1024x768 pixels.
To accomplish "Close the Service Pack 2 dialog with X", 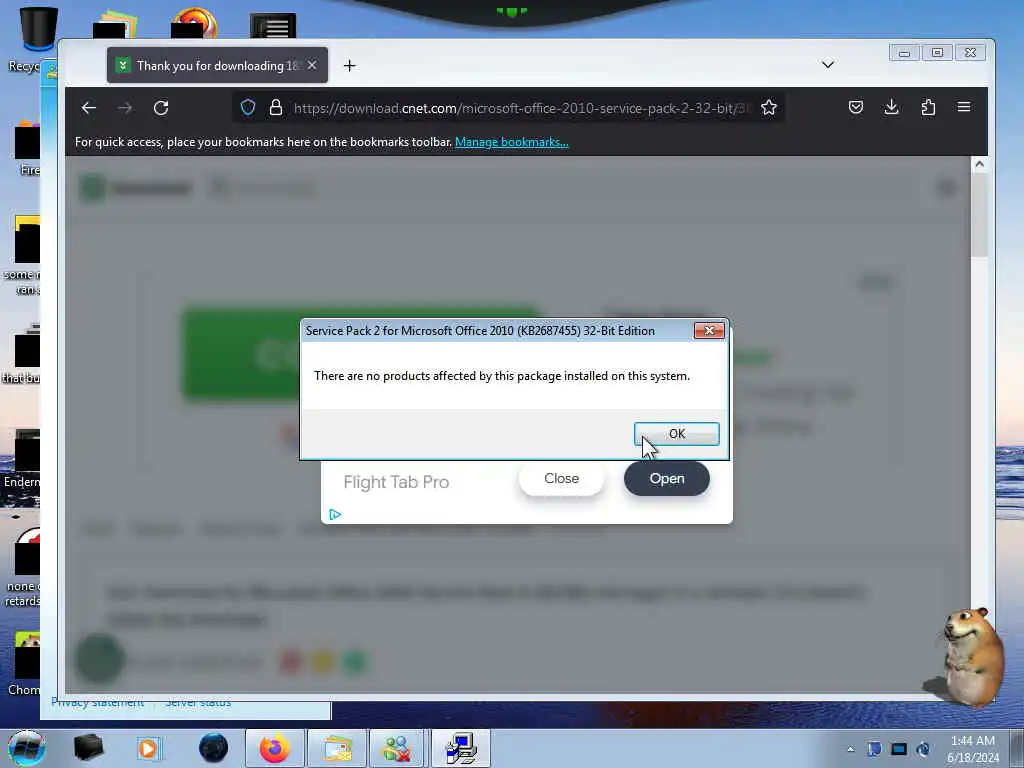I will [709, 330].
